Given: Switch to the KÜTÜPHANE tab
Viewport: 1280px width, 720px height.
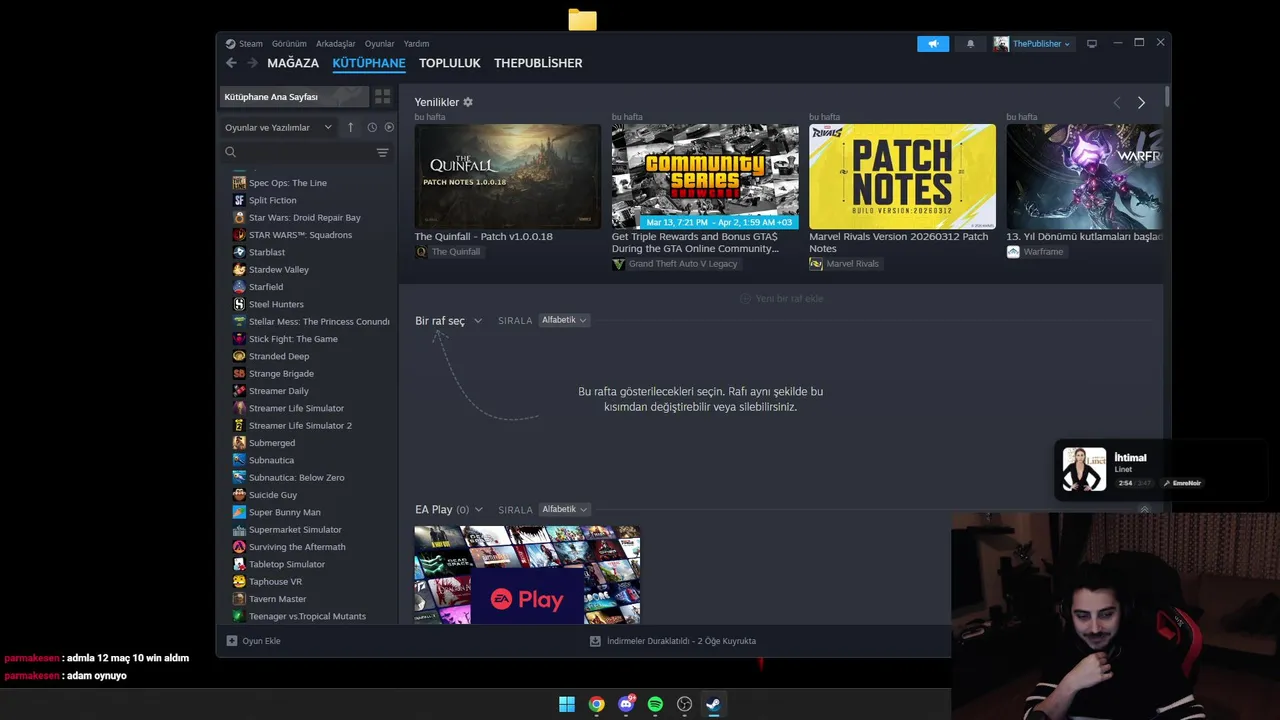Looking at the screenshot, I should [x=369, y=63].
